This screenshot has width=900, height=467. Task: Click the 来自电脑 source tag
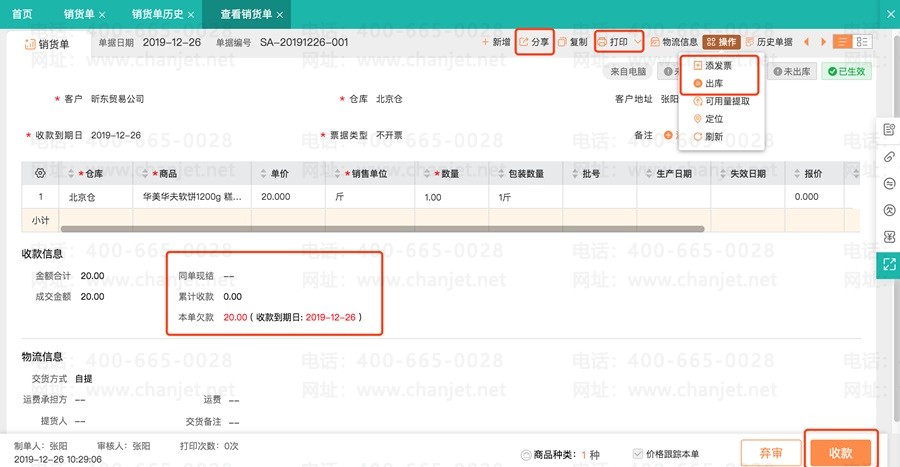tap(628, 72)
